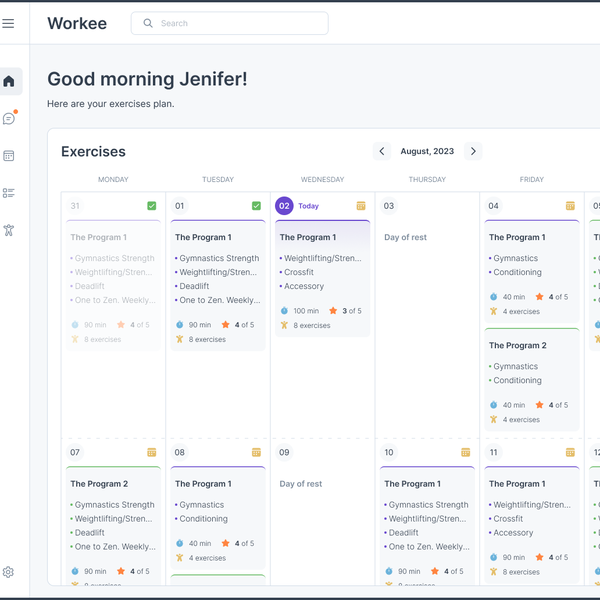600x600 pixels.
Task: Click Conditioning in day 04 Program 2
Action: click(x=517, y=380)
